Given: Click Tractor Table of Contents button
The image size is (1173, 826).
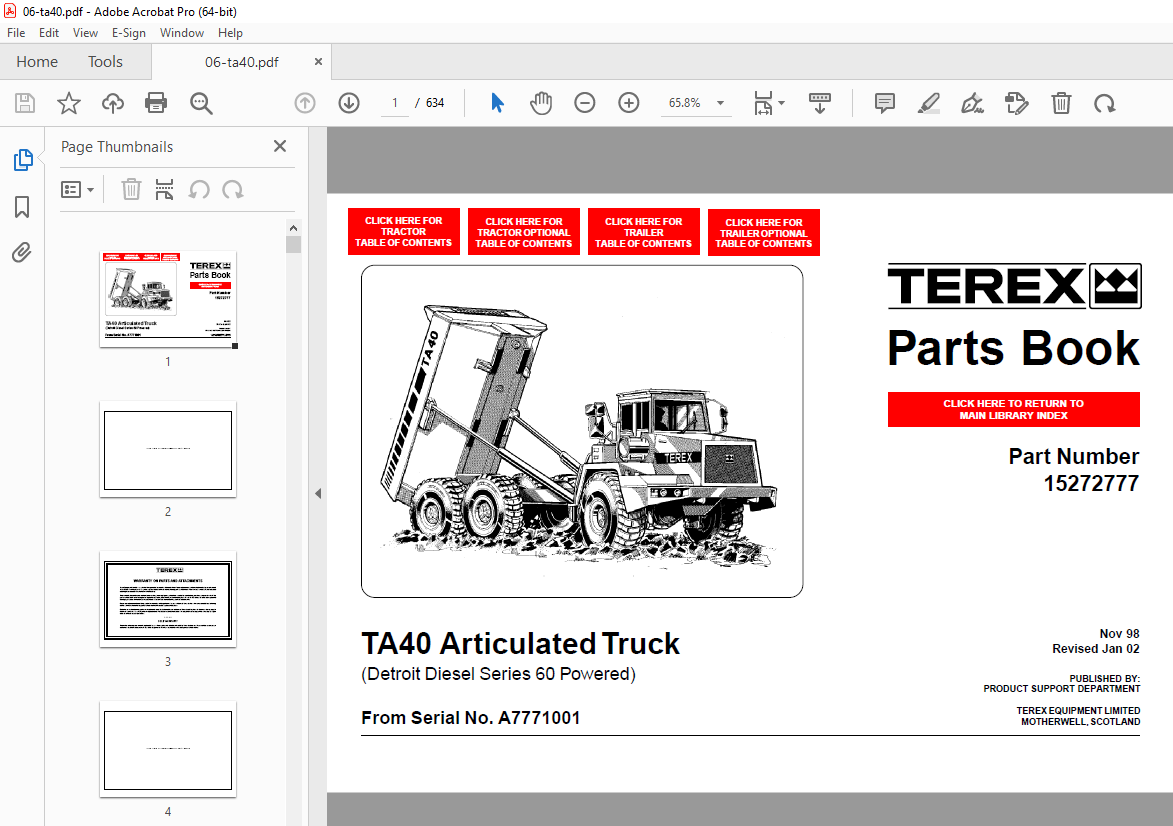Looking at the screenshot, I should (x=404, y=231).
